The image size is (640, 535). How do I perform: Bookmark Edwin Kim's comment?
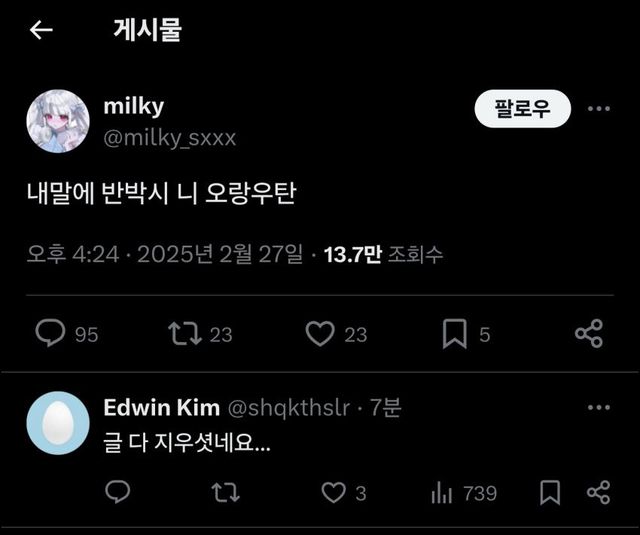pyautogui.click(x=550, y=493)
